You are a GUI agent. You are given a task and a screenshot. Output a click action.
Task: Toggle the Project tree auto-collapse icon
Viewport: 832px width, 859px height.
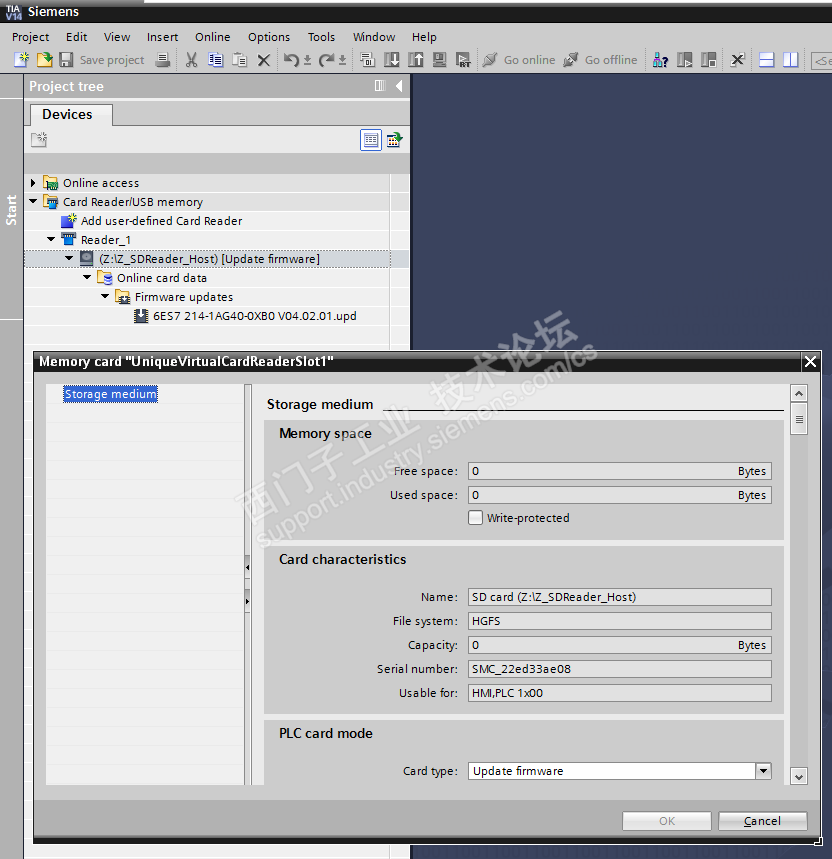pyautogui.click(x=380, y=85)
